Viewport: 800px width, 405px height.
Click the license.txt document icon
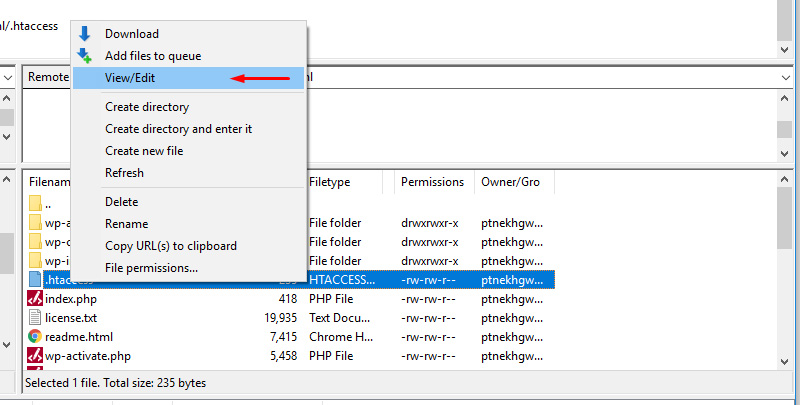35,318
